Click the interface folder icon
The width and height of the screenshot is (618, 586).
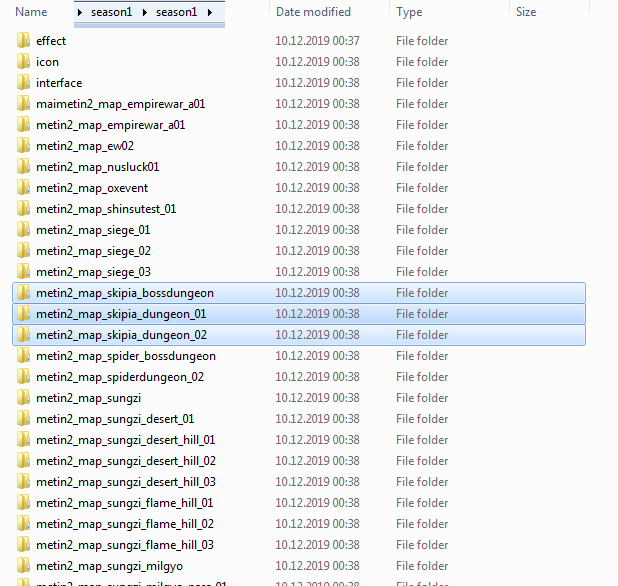point(23,82)
